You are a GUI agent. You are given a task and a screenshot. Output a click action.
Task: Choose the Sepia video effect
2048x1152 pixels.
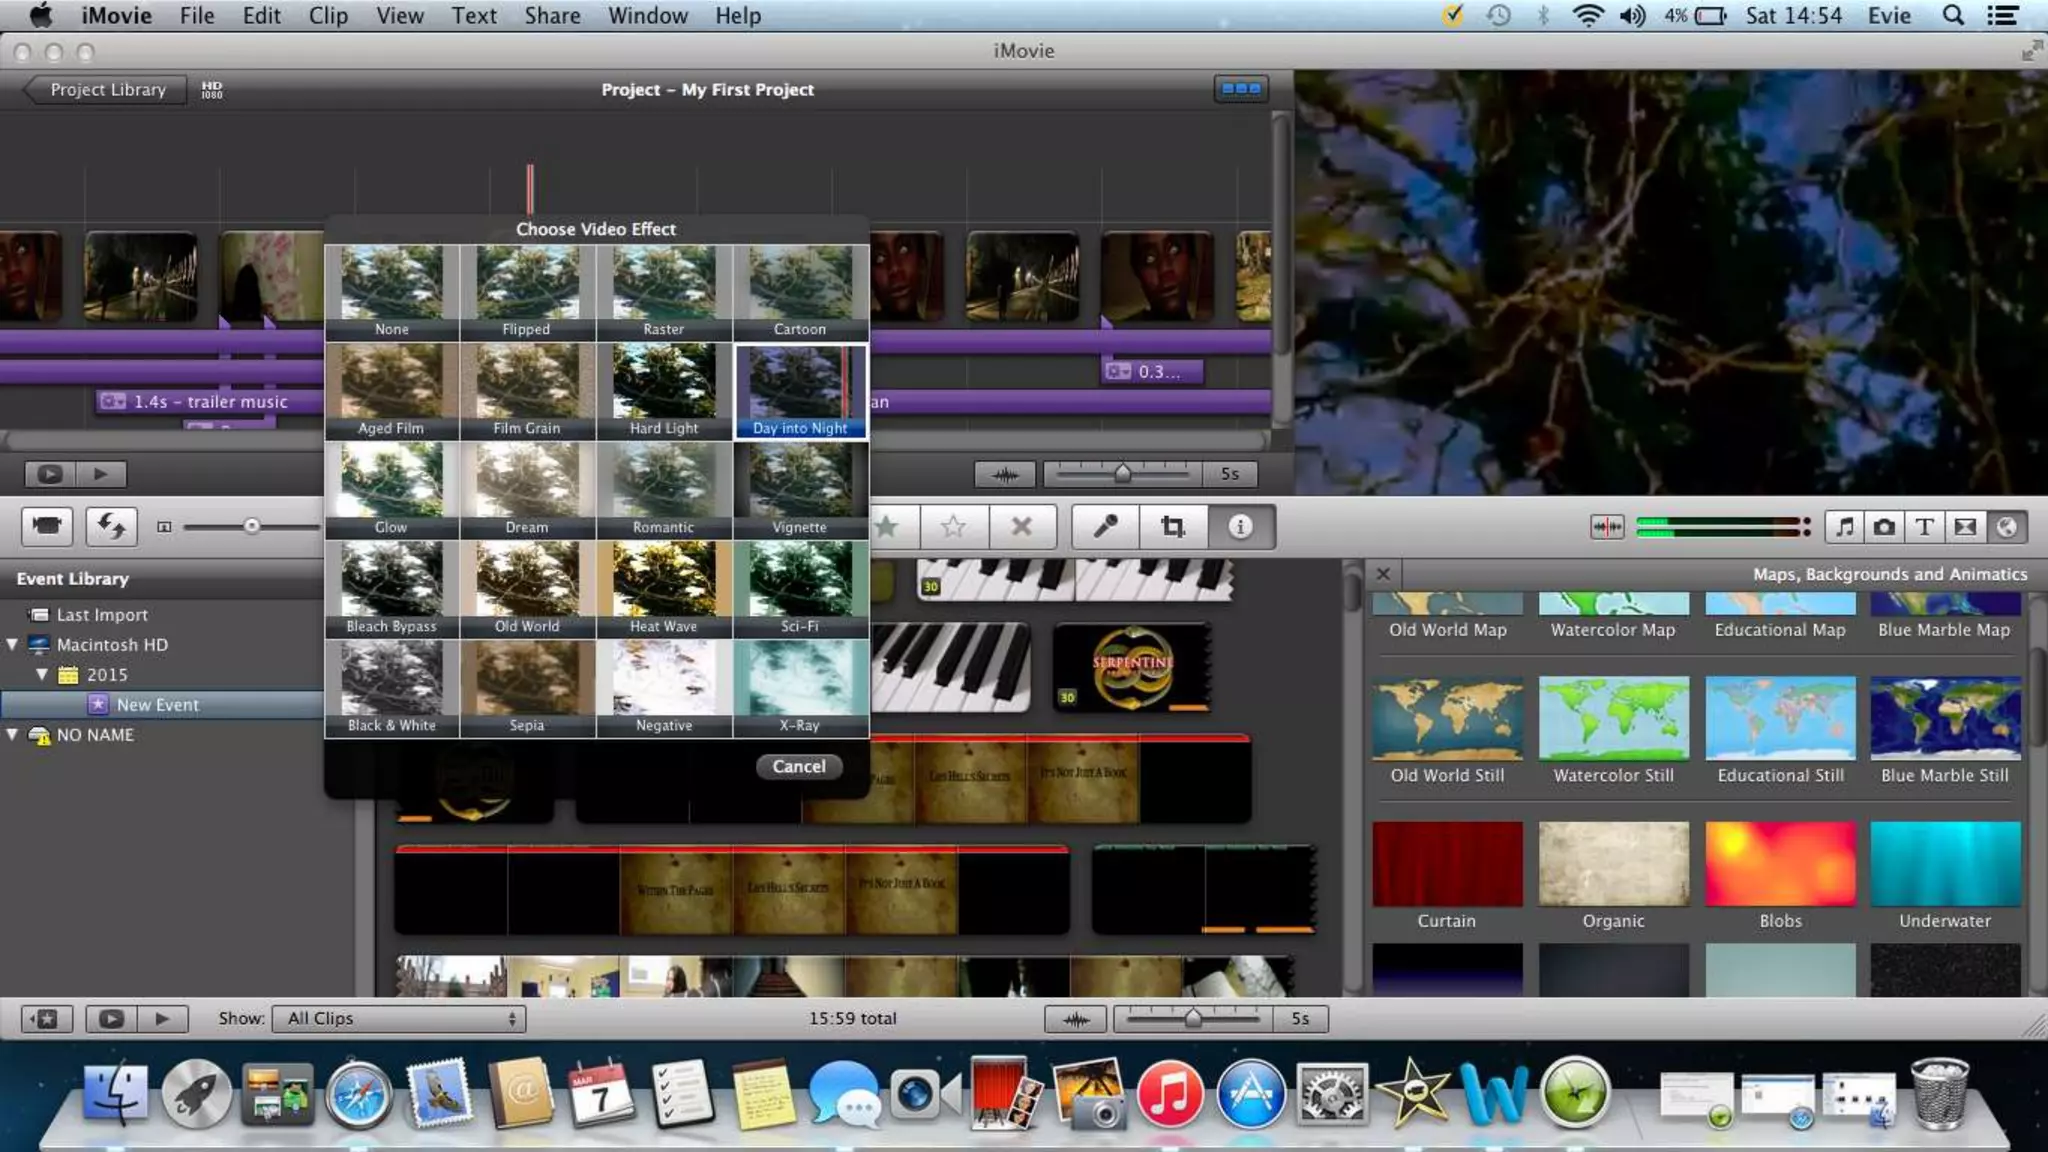[527, 689]
